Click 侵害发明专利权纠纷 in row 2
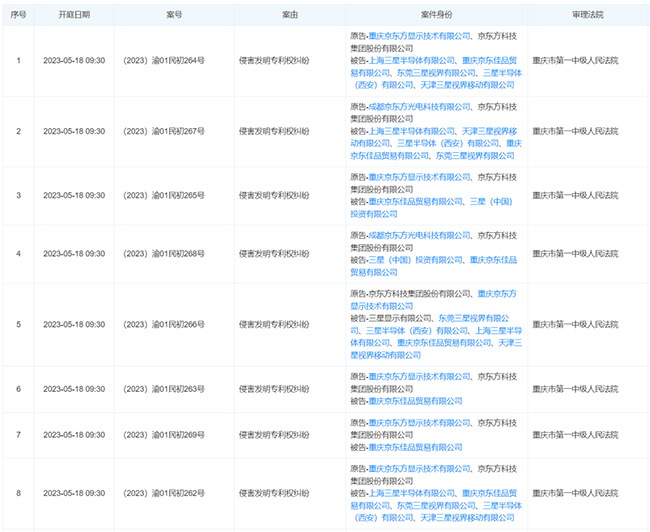The height and width of the screenshot is (532, 650). pyautogui.click(x=274, y=131)
